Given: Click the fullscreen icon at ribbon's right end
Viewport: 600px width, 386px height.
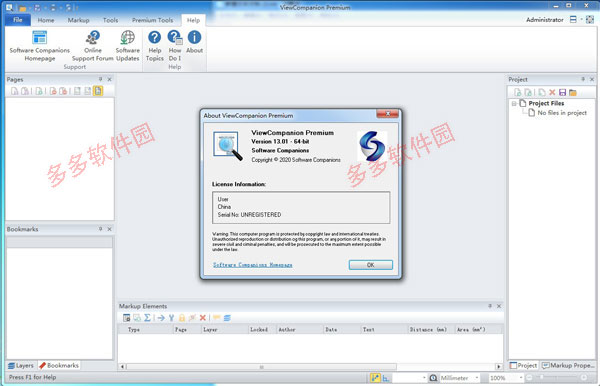Looking at the screenshot, I should [x=590, y=20].
